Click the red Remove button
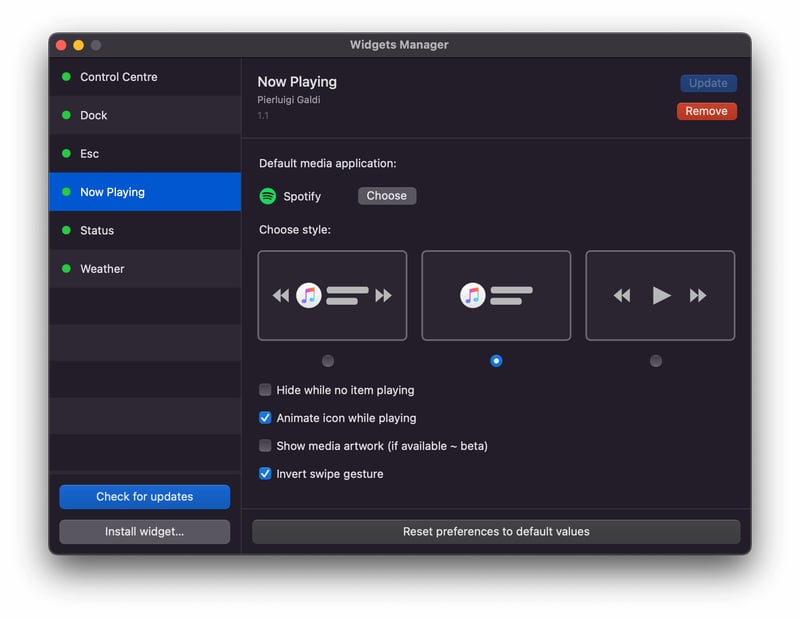Screen dimensions: 800x619 coord(706,111)
